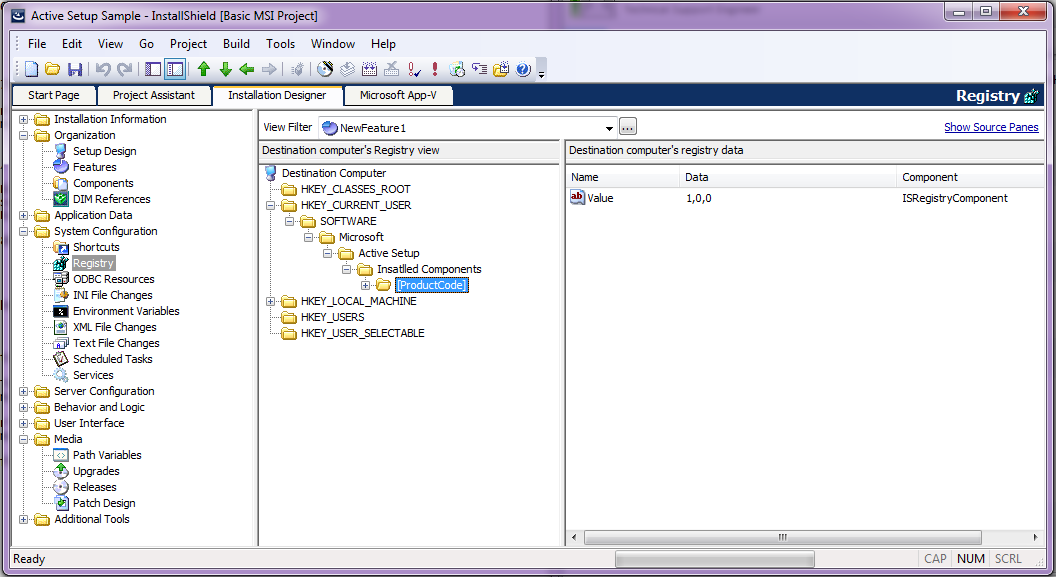
Task: Click the ellipsis button beside View Filter
Action: pyautogui.click(x=628, y=127)
